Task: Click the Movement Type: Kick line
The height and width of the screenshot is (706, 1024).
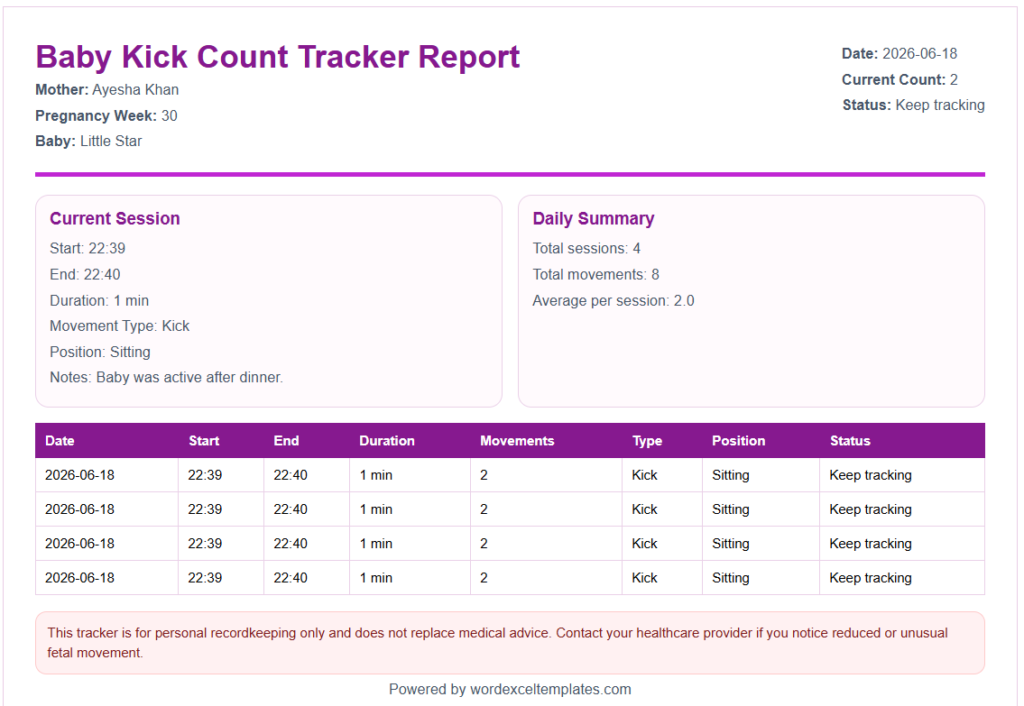Action: [120, 326]
